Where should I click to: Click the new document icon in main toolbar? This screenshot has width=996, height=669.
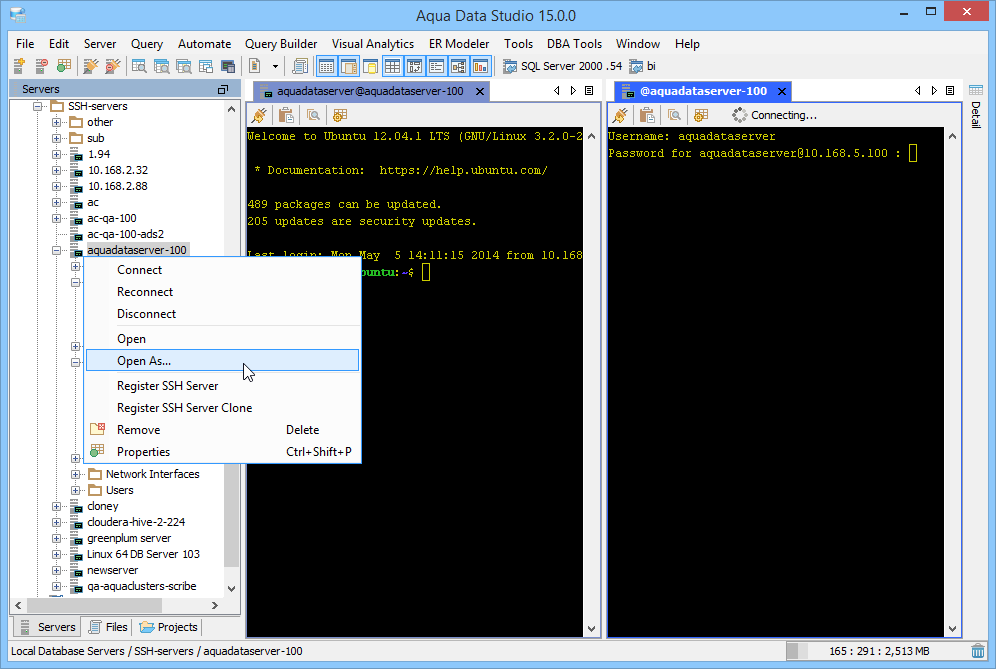pos(255,66)
